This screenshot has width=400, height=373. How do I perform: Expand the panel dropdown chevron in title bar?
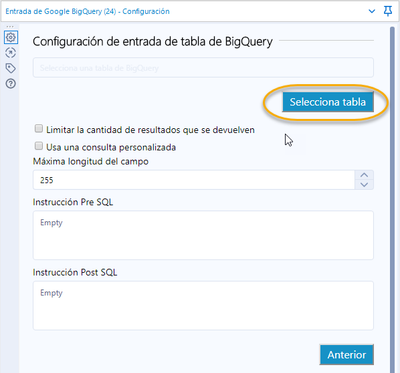[372, 11]
